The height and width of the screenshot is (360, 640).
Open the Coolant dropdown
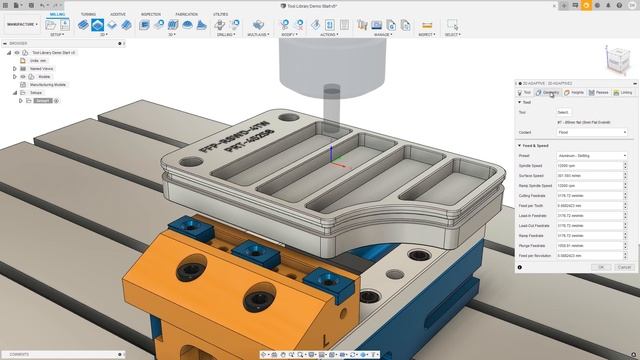point(592,132)
